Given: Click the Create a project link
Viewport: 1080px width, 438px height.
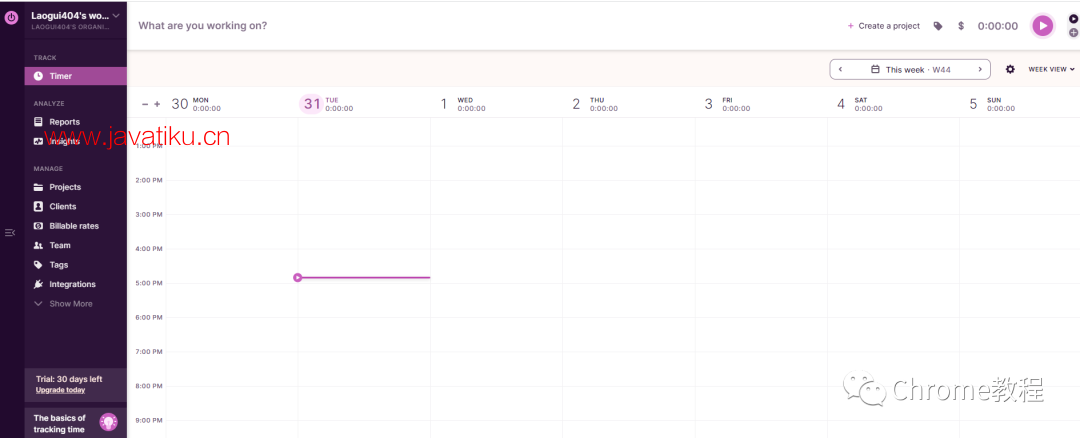Looking at the screenshot, I should (884, 26).
